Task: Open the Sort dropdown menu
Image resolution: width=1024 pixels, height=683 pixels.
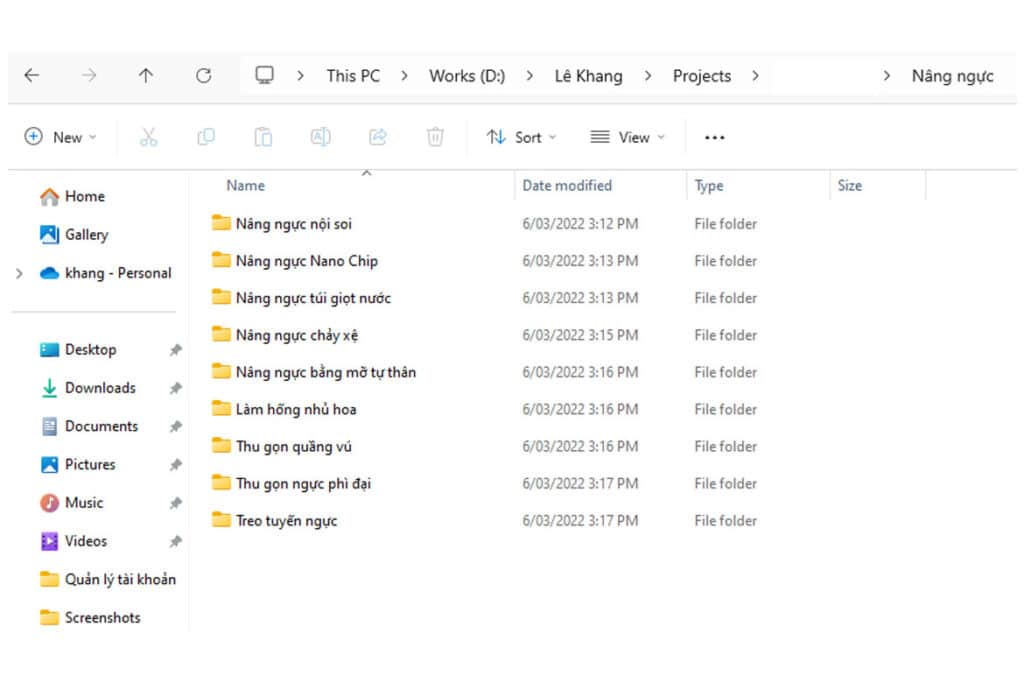Action: (x=521, y=137)
